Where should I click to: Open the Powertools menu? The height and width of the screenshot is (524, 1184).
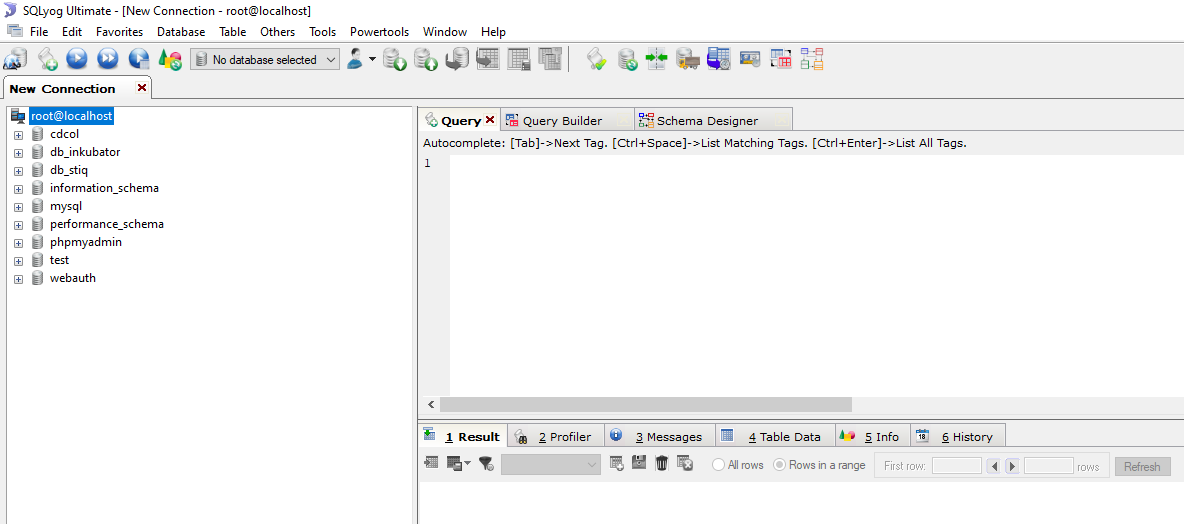(x=380, y=32)
